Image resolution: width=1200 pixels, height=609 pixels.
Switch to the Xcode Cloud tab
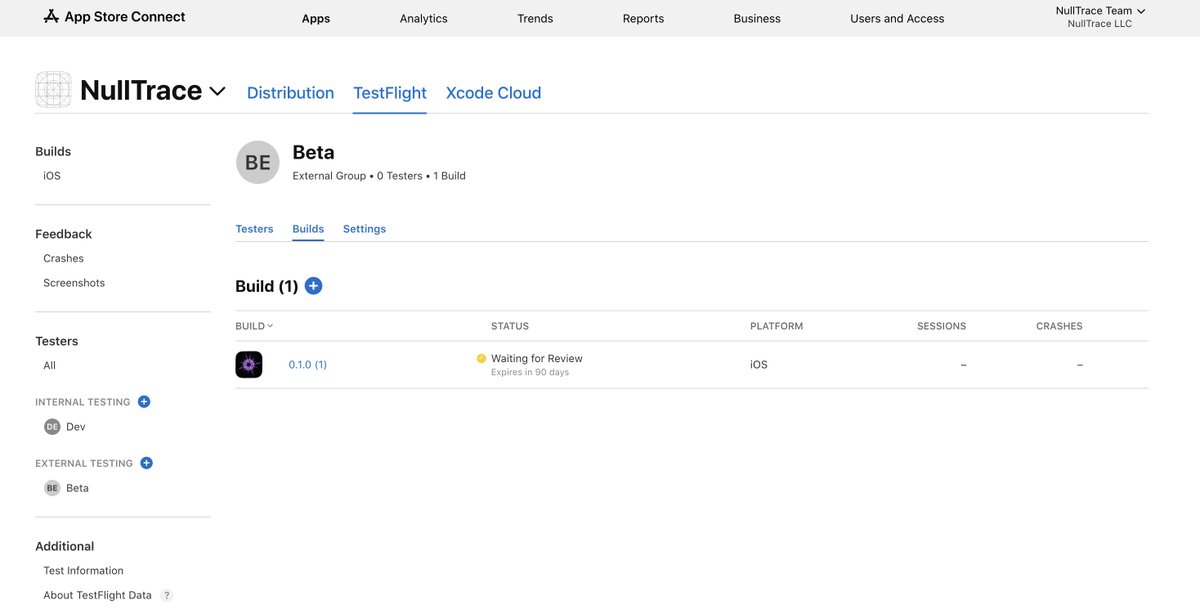[x=494, y=93]
